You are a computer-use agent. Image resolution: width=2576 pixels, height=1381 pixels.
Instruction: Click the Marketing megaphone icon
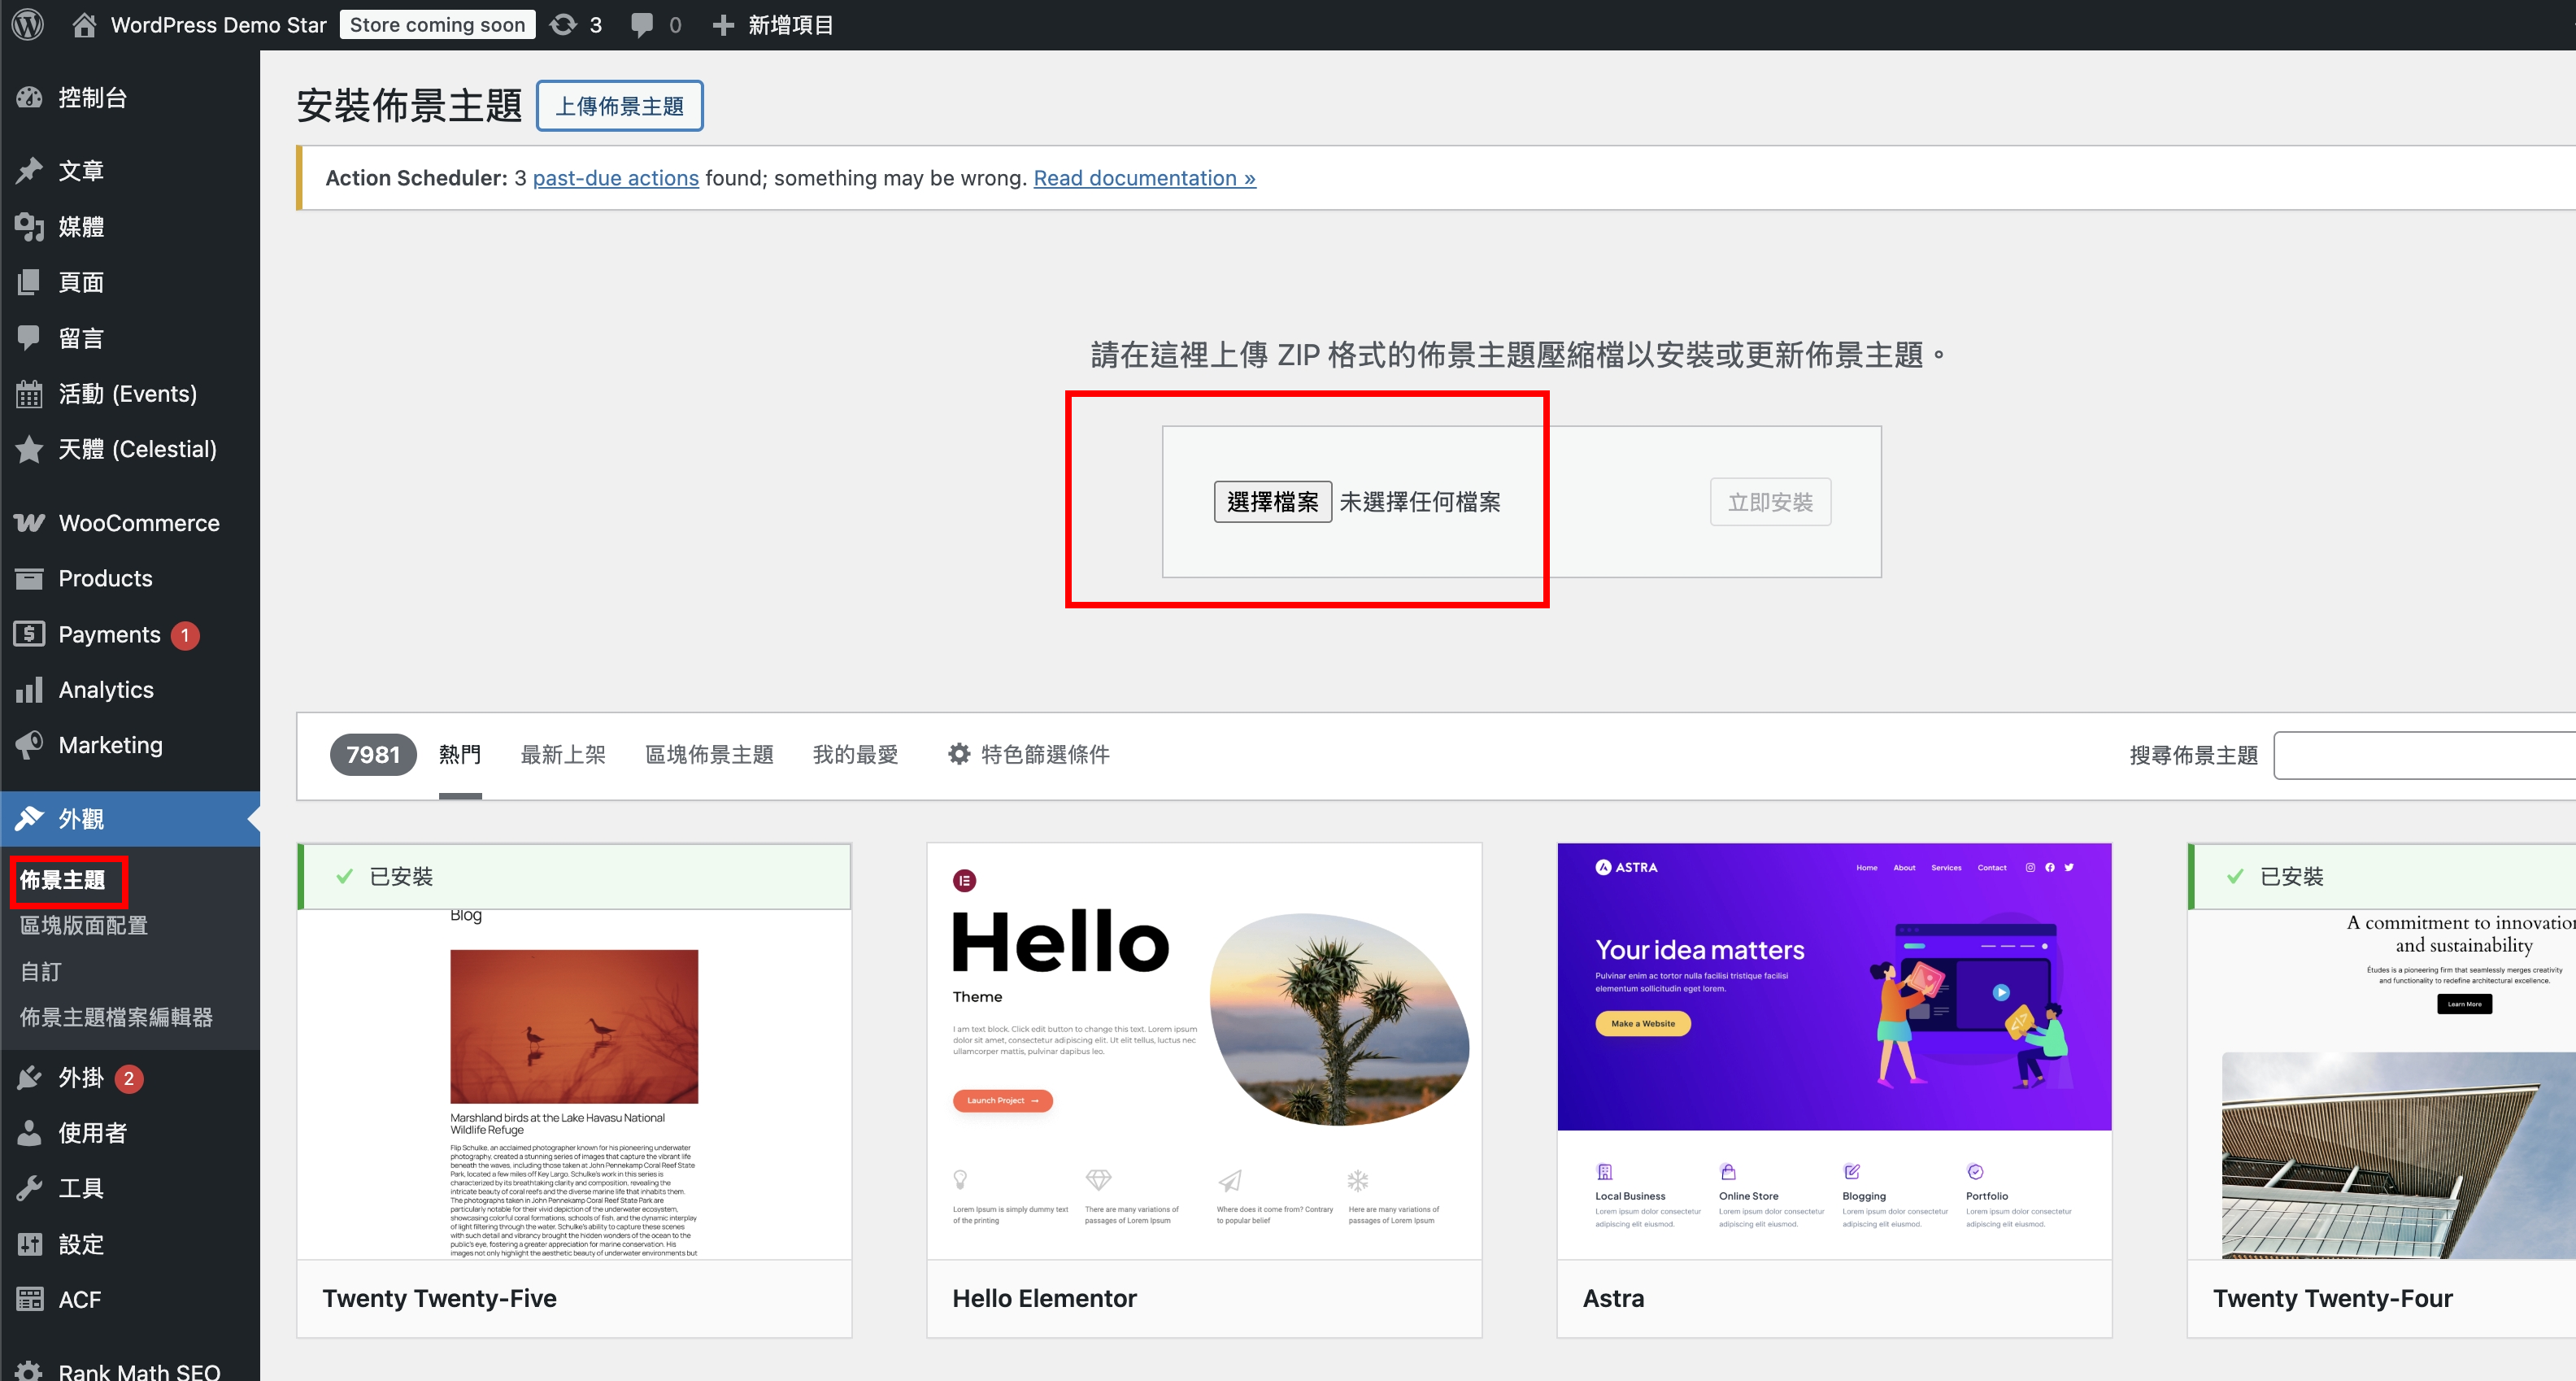29,744
